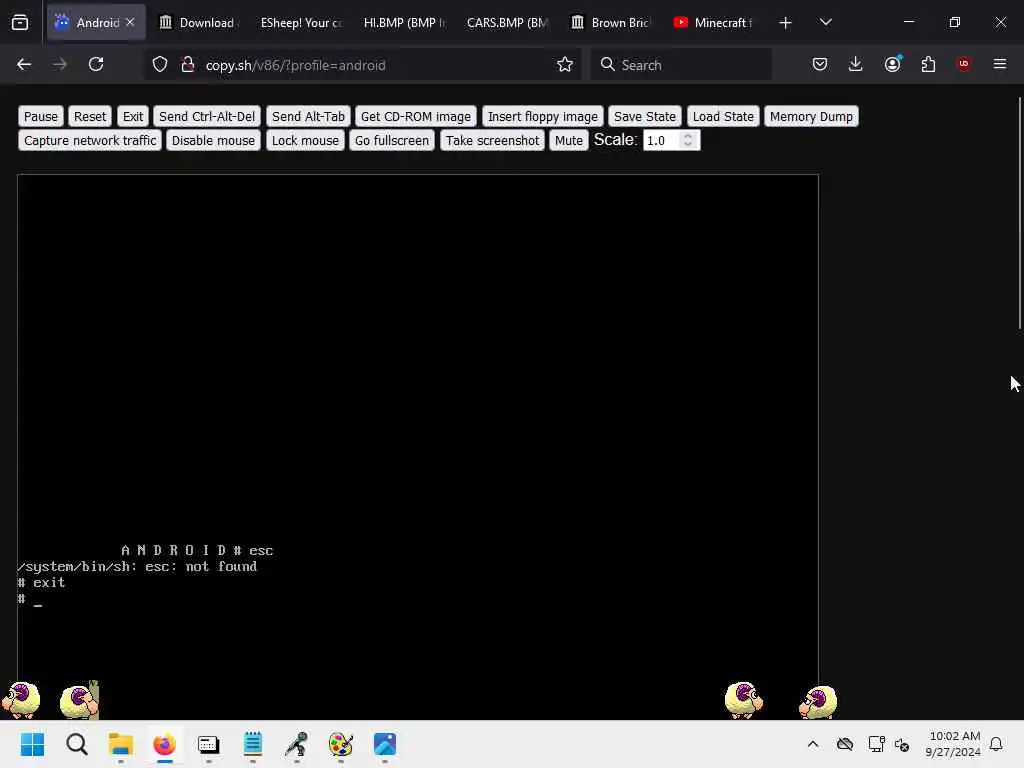The width and height of the screenshot is (1024, 768).
Task: Open the Firefox account icon
Action: pos(892,64)
